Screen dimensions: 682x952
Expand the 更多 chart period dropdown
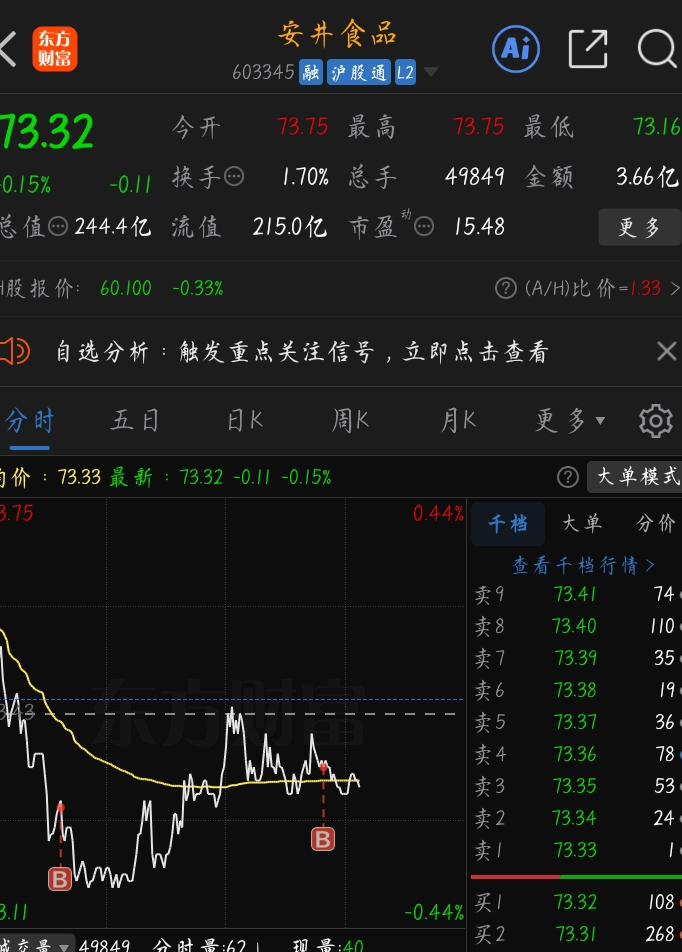pos(570,421)
